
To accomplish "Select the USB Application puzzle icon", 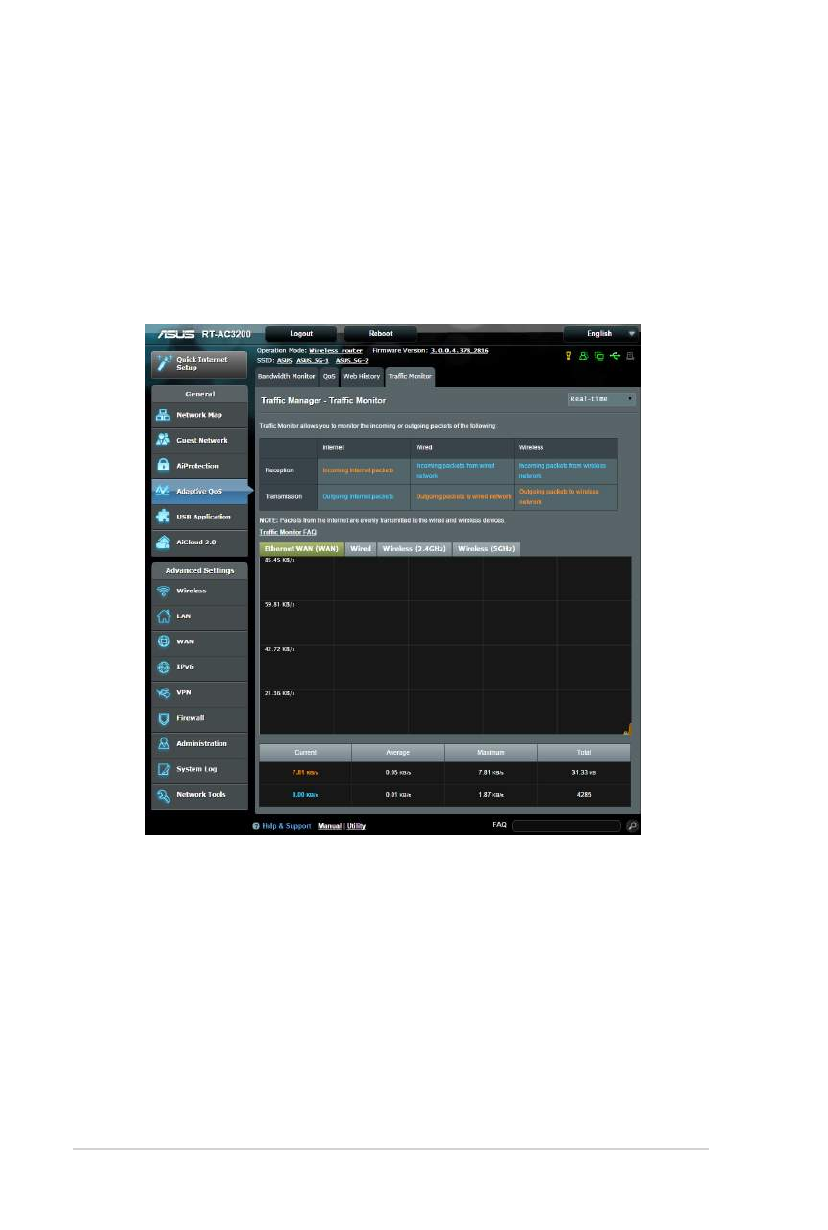I will [164, 517].
